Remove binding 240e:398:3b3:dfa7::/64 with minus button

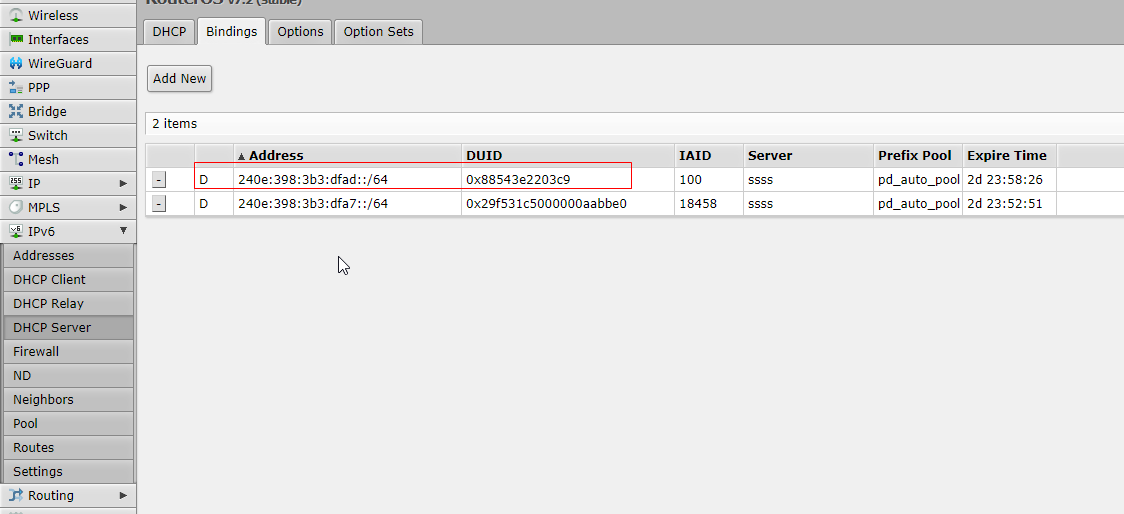(159, 204)
